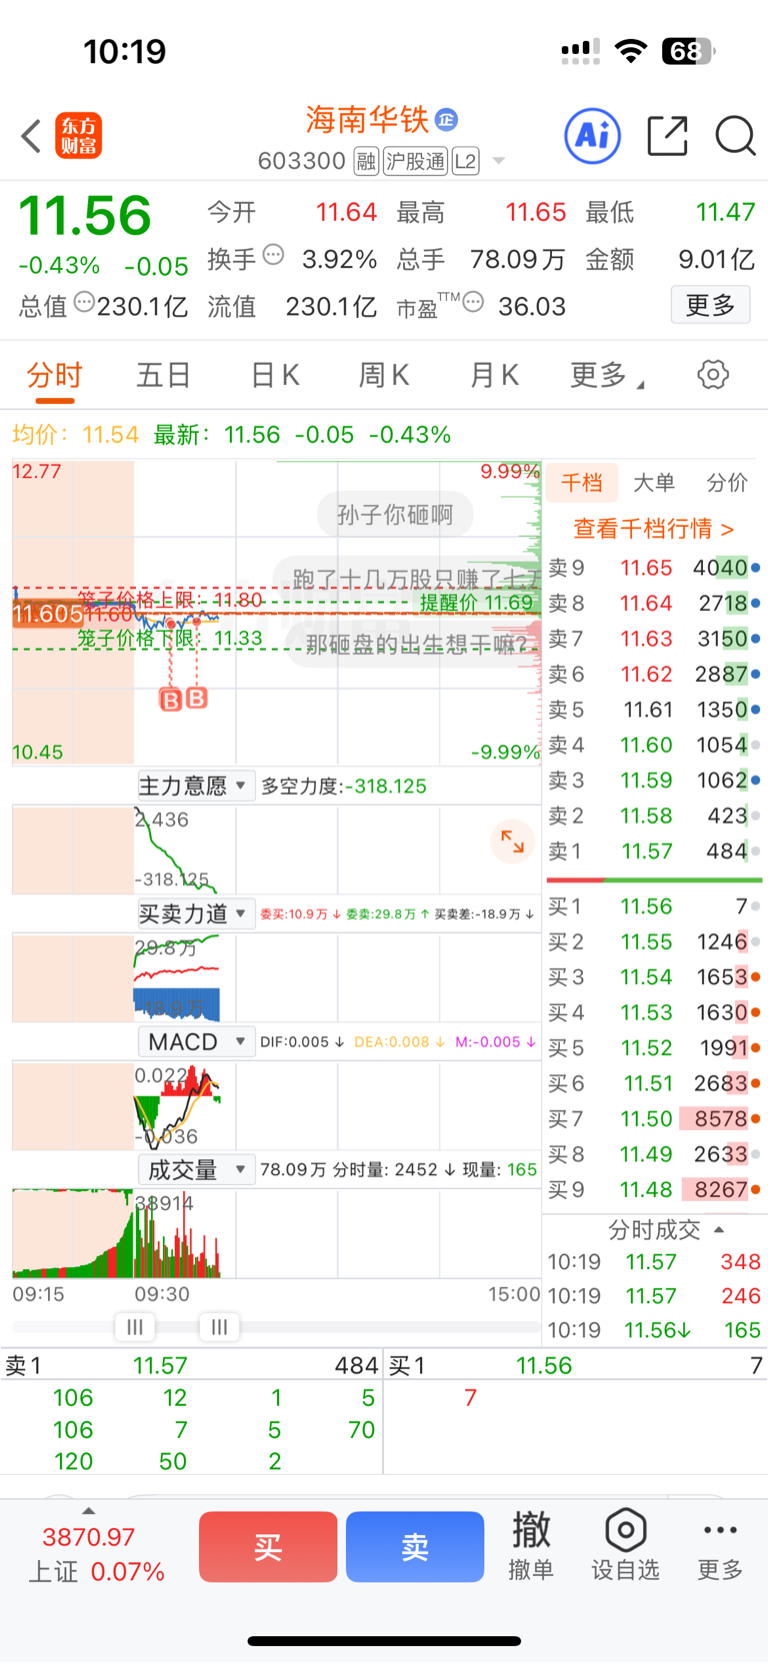Tap the large 11.56 current price
Viewport: 768px width, 1663px height.
(85, 215)
